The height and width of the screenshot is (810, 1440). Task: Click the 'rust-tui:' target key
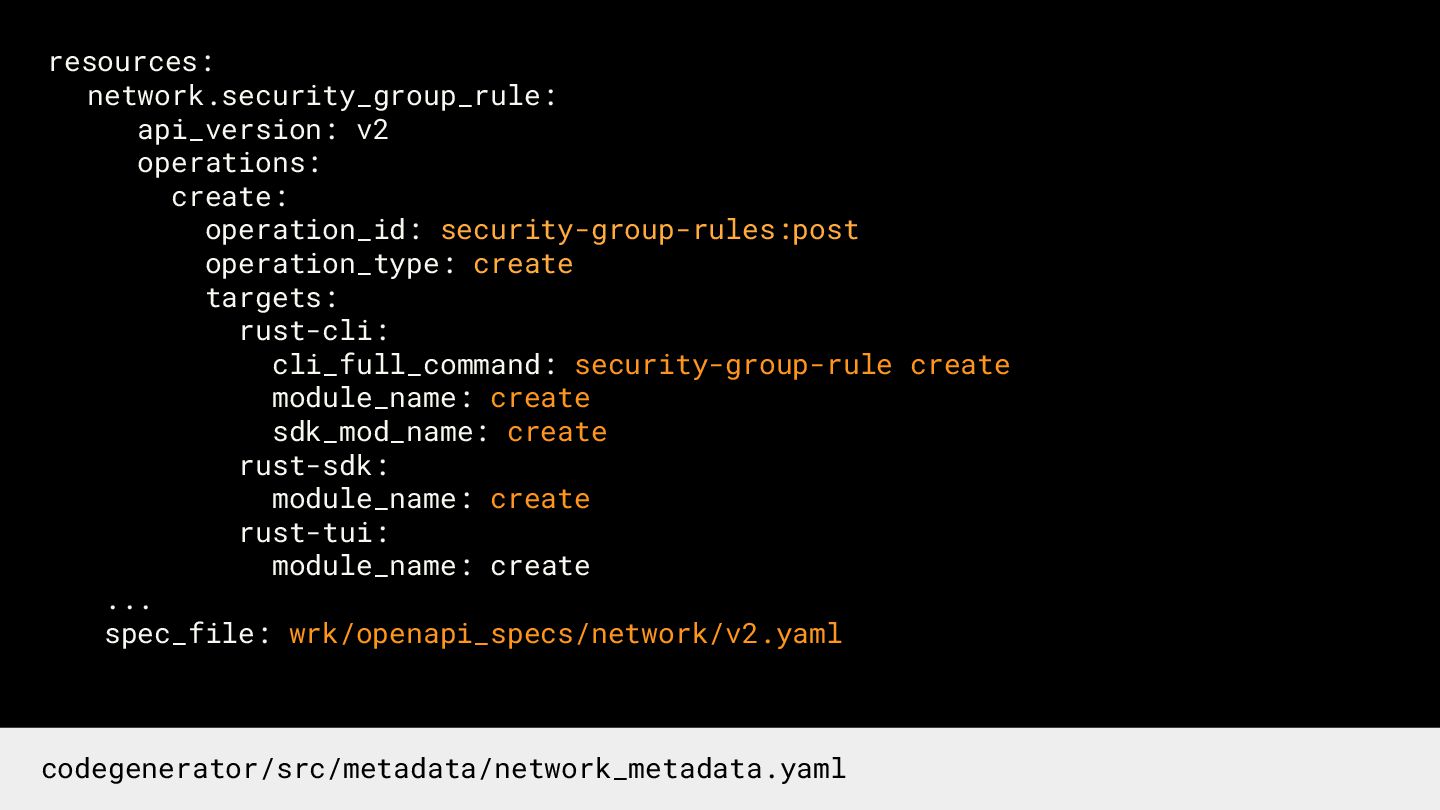point(314,533)
